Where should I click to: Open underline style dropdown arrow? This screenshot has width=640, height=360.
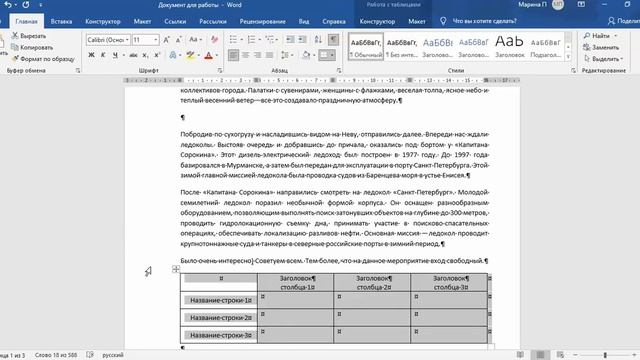coord(123,55)
